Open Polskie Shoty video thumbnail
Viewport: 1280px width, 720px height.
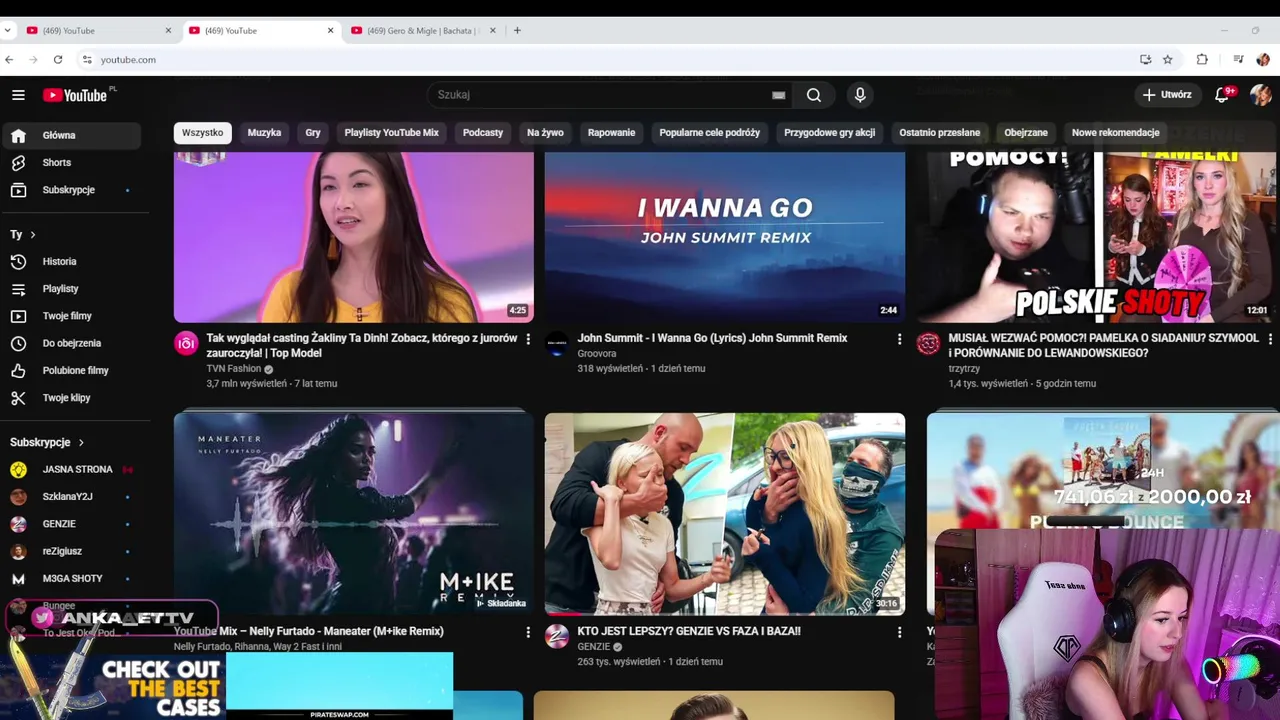pos(1098,237)
